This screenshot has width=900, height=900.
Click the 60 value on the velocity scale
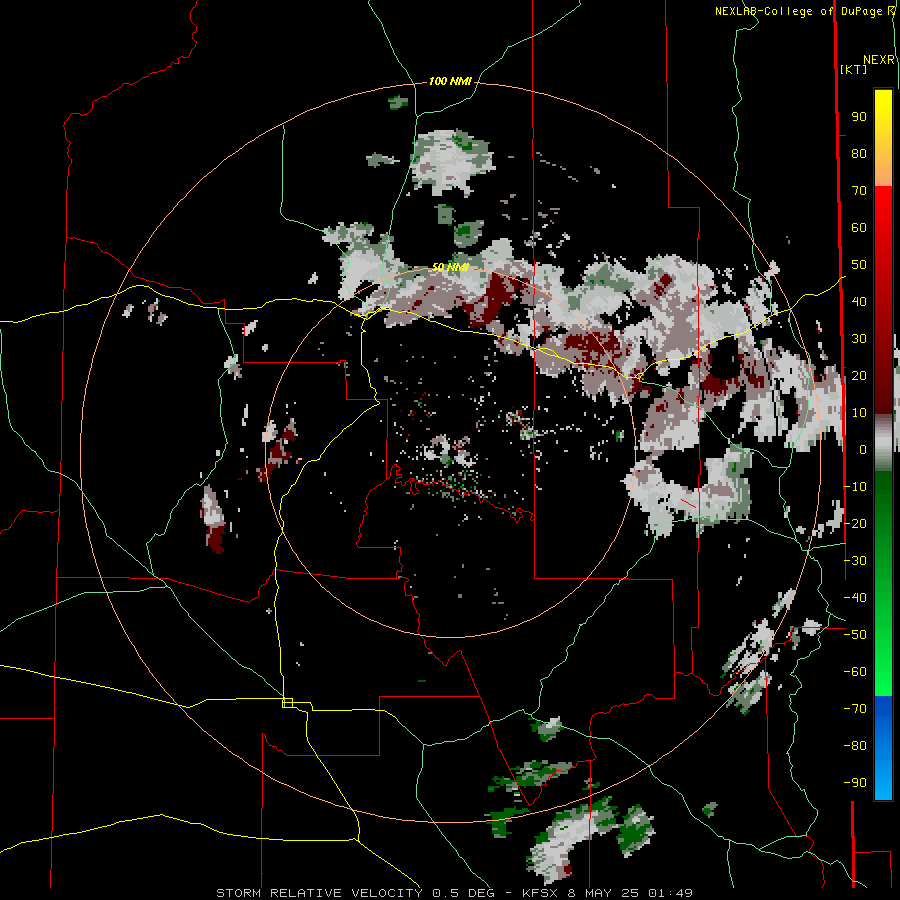(859, 228)
